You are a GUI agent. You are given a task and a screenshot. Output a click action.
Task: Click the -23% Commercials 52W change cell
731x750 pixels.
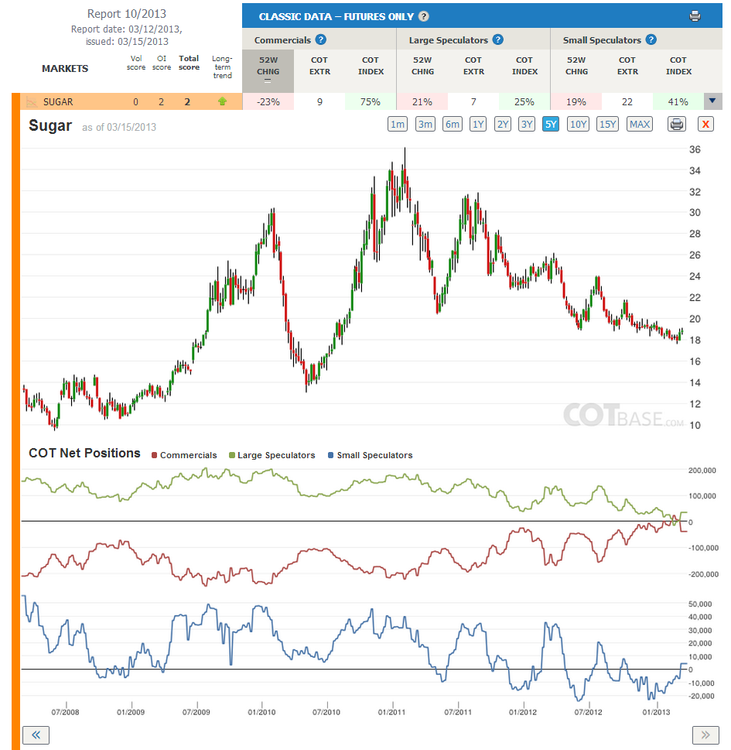268,101
